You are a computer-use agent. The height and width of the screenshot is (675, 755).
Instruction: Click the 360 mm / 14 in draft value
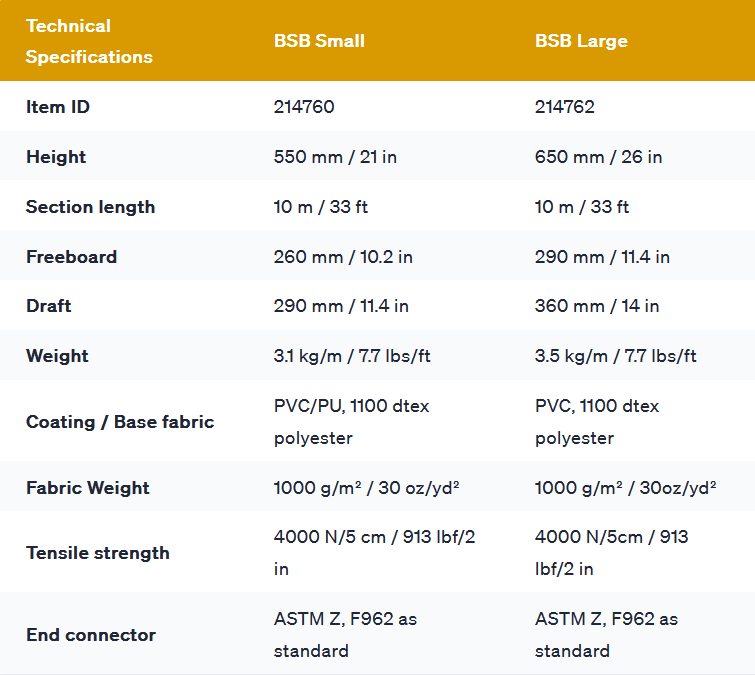click(x=597, y=306)
